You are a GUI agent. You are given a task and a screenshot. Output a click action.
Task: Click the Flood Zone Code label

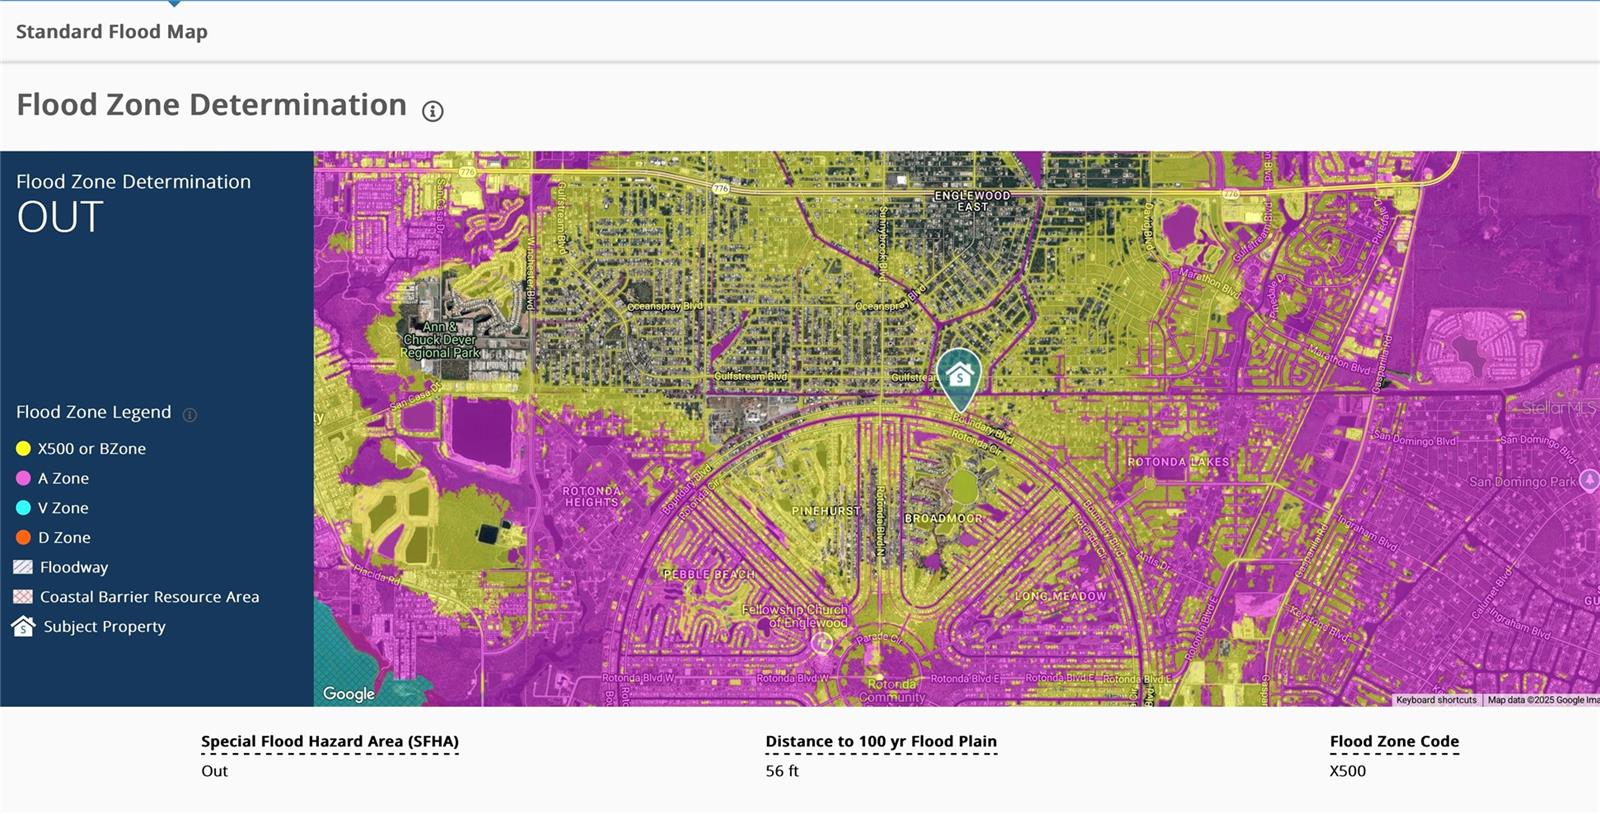(1394, 742)
